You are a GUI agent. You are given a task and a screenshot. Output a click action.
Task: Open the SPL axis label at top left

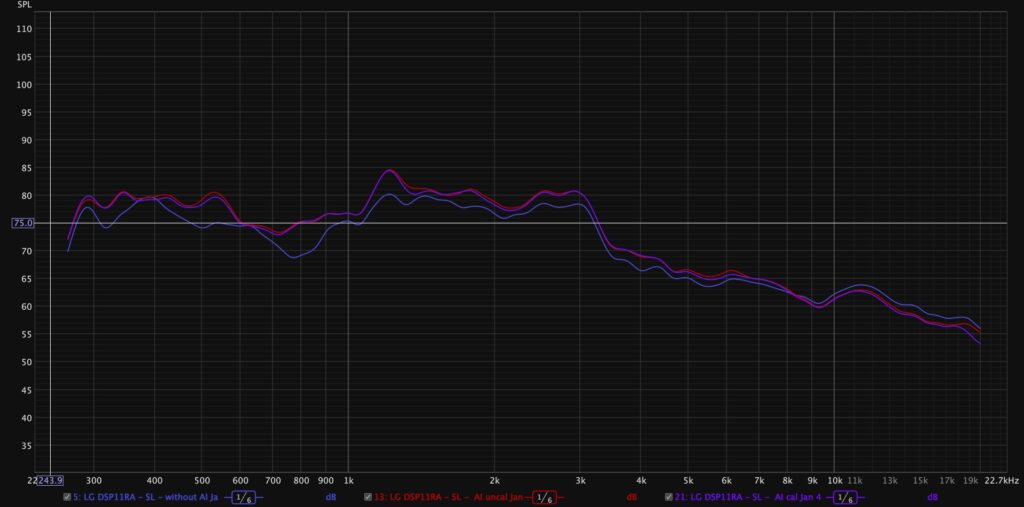(x=24, y=5)
